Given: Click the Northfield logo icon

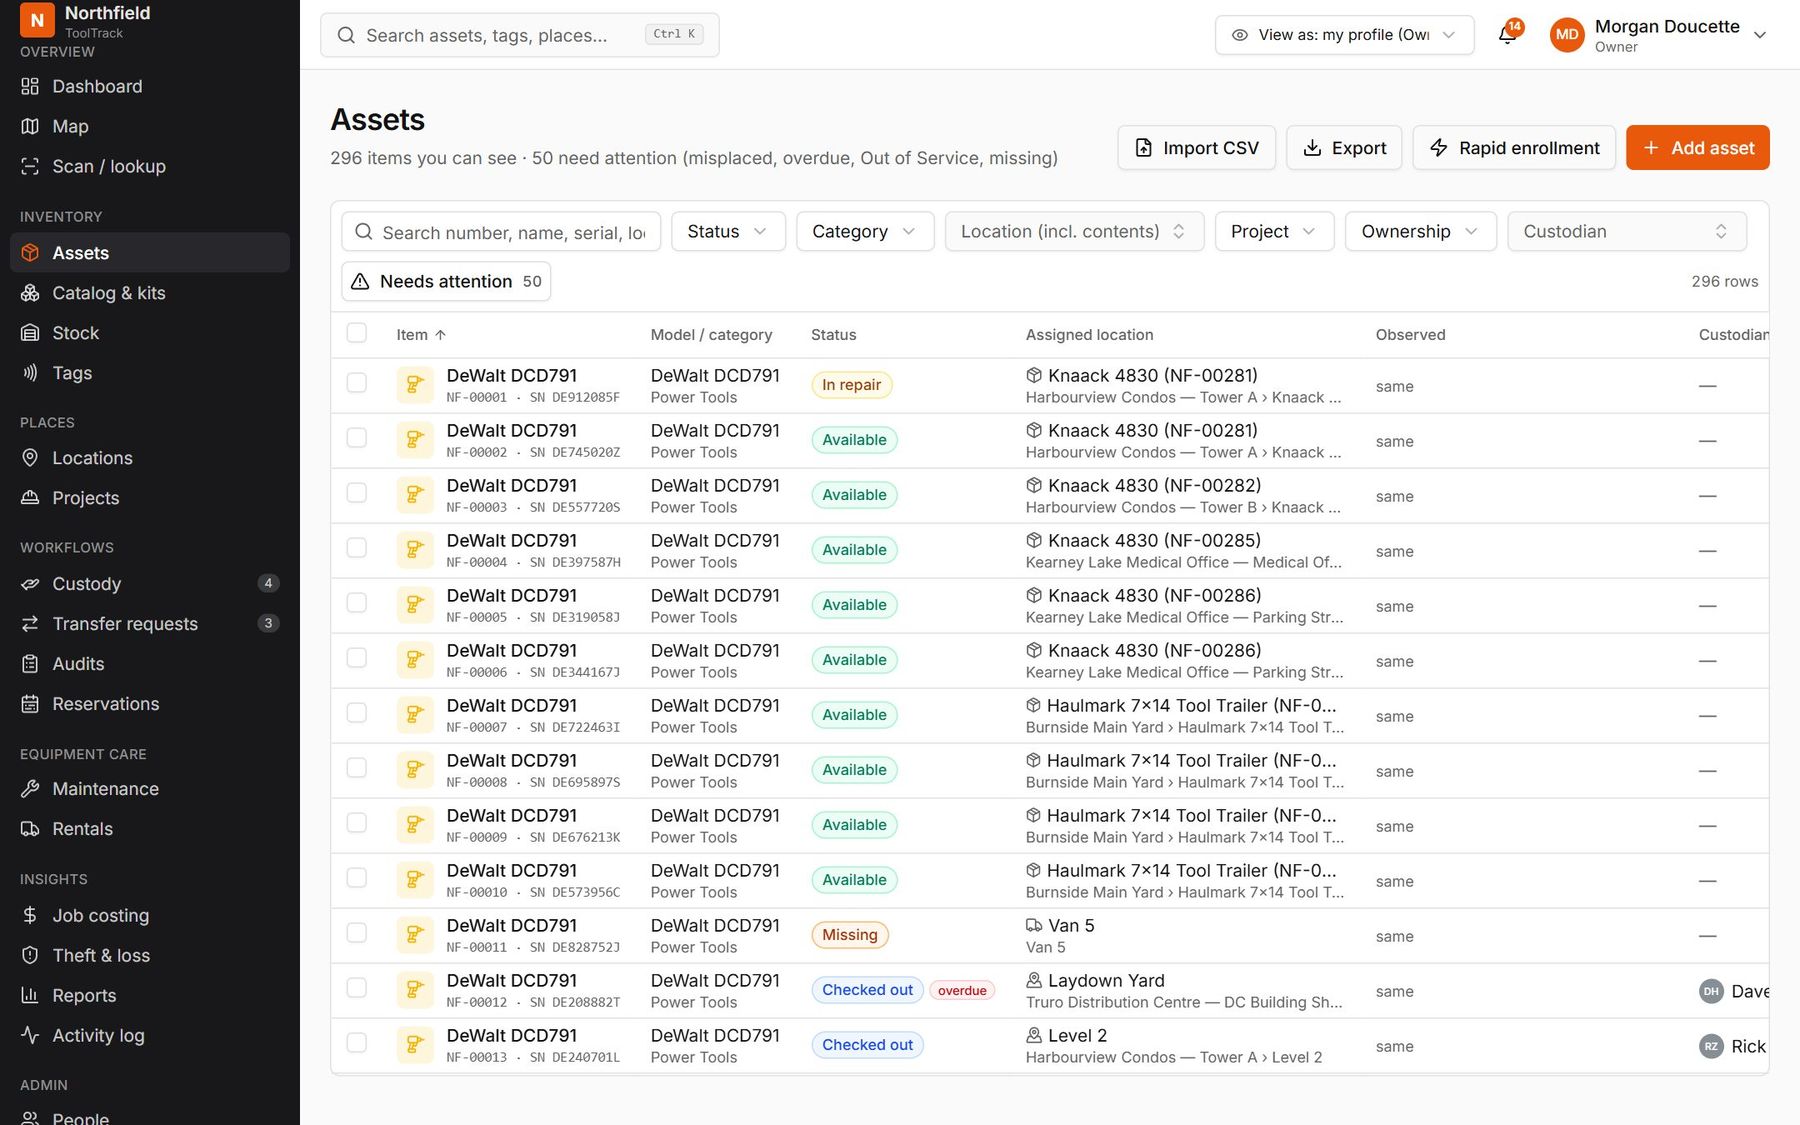Looking at the screenshot, I should (x=37, y=19).
